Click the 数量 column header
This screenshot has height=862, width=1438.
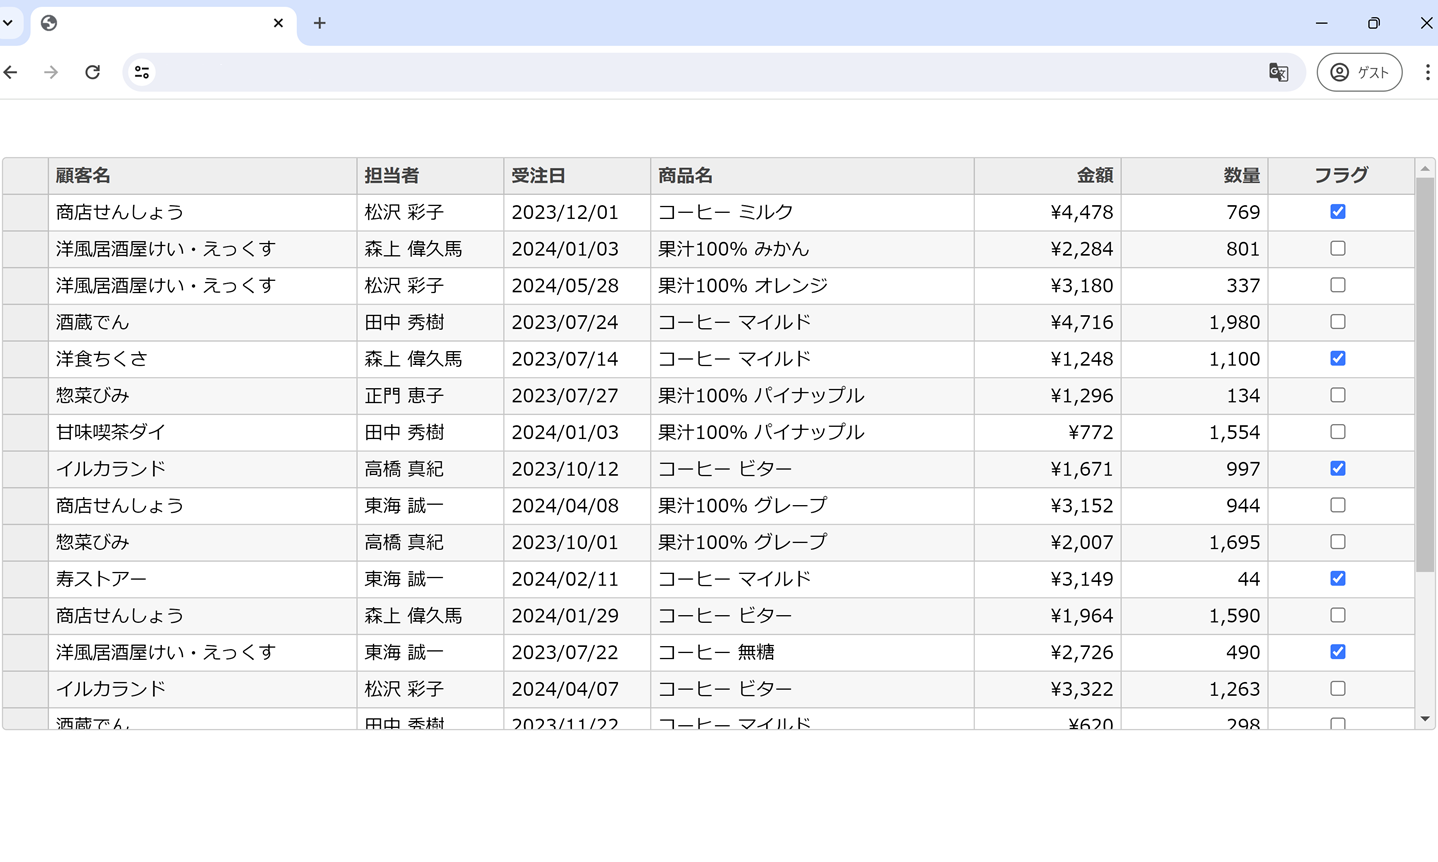pos(1195,175)
